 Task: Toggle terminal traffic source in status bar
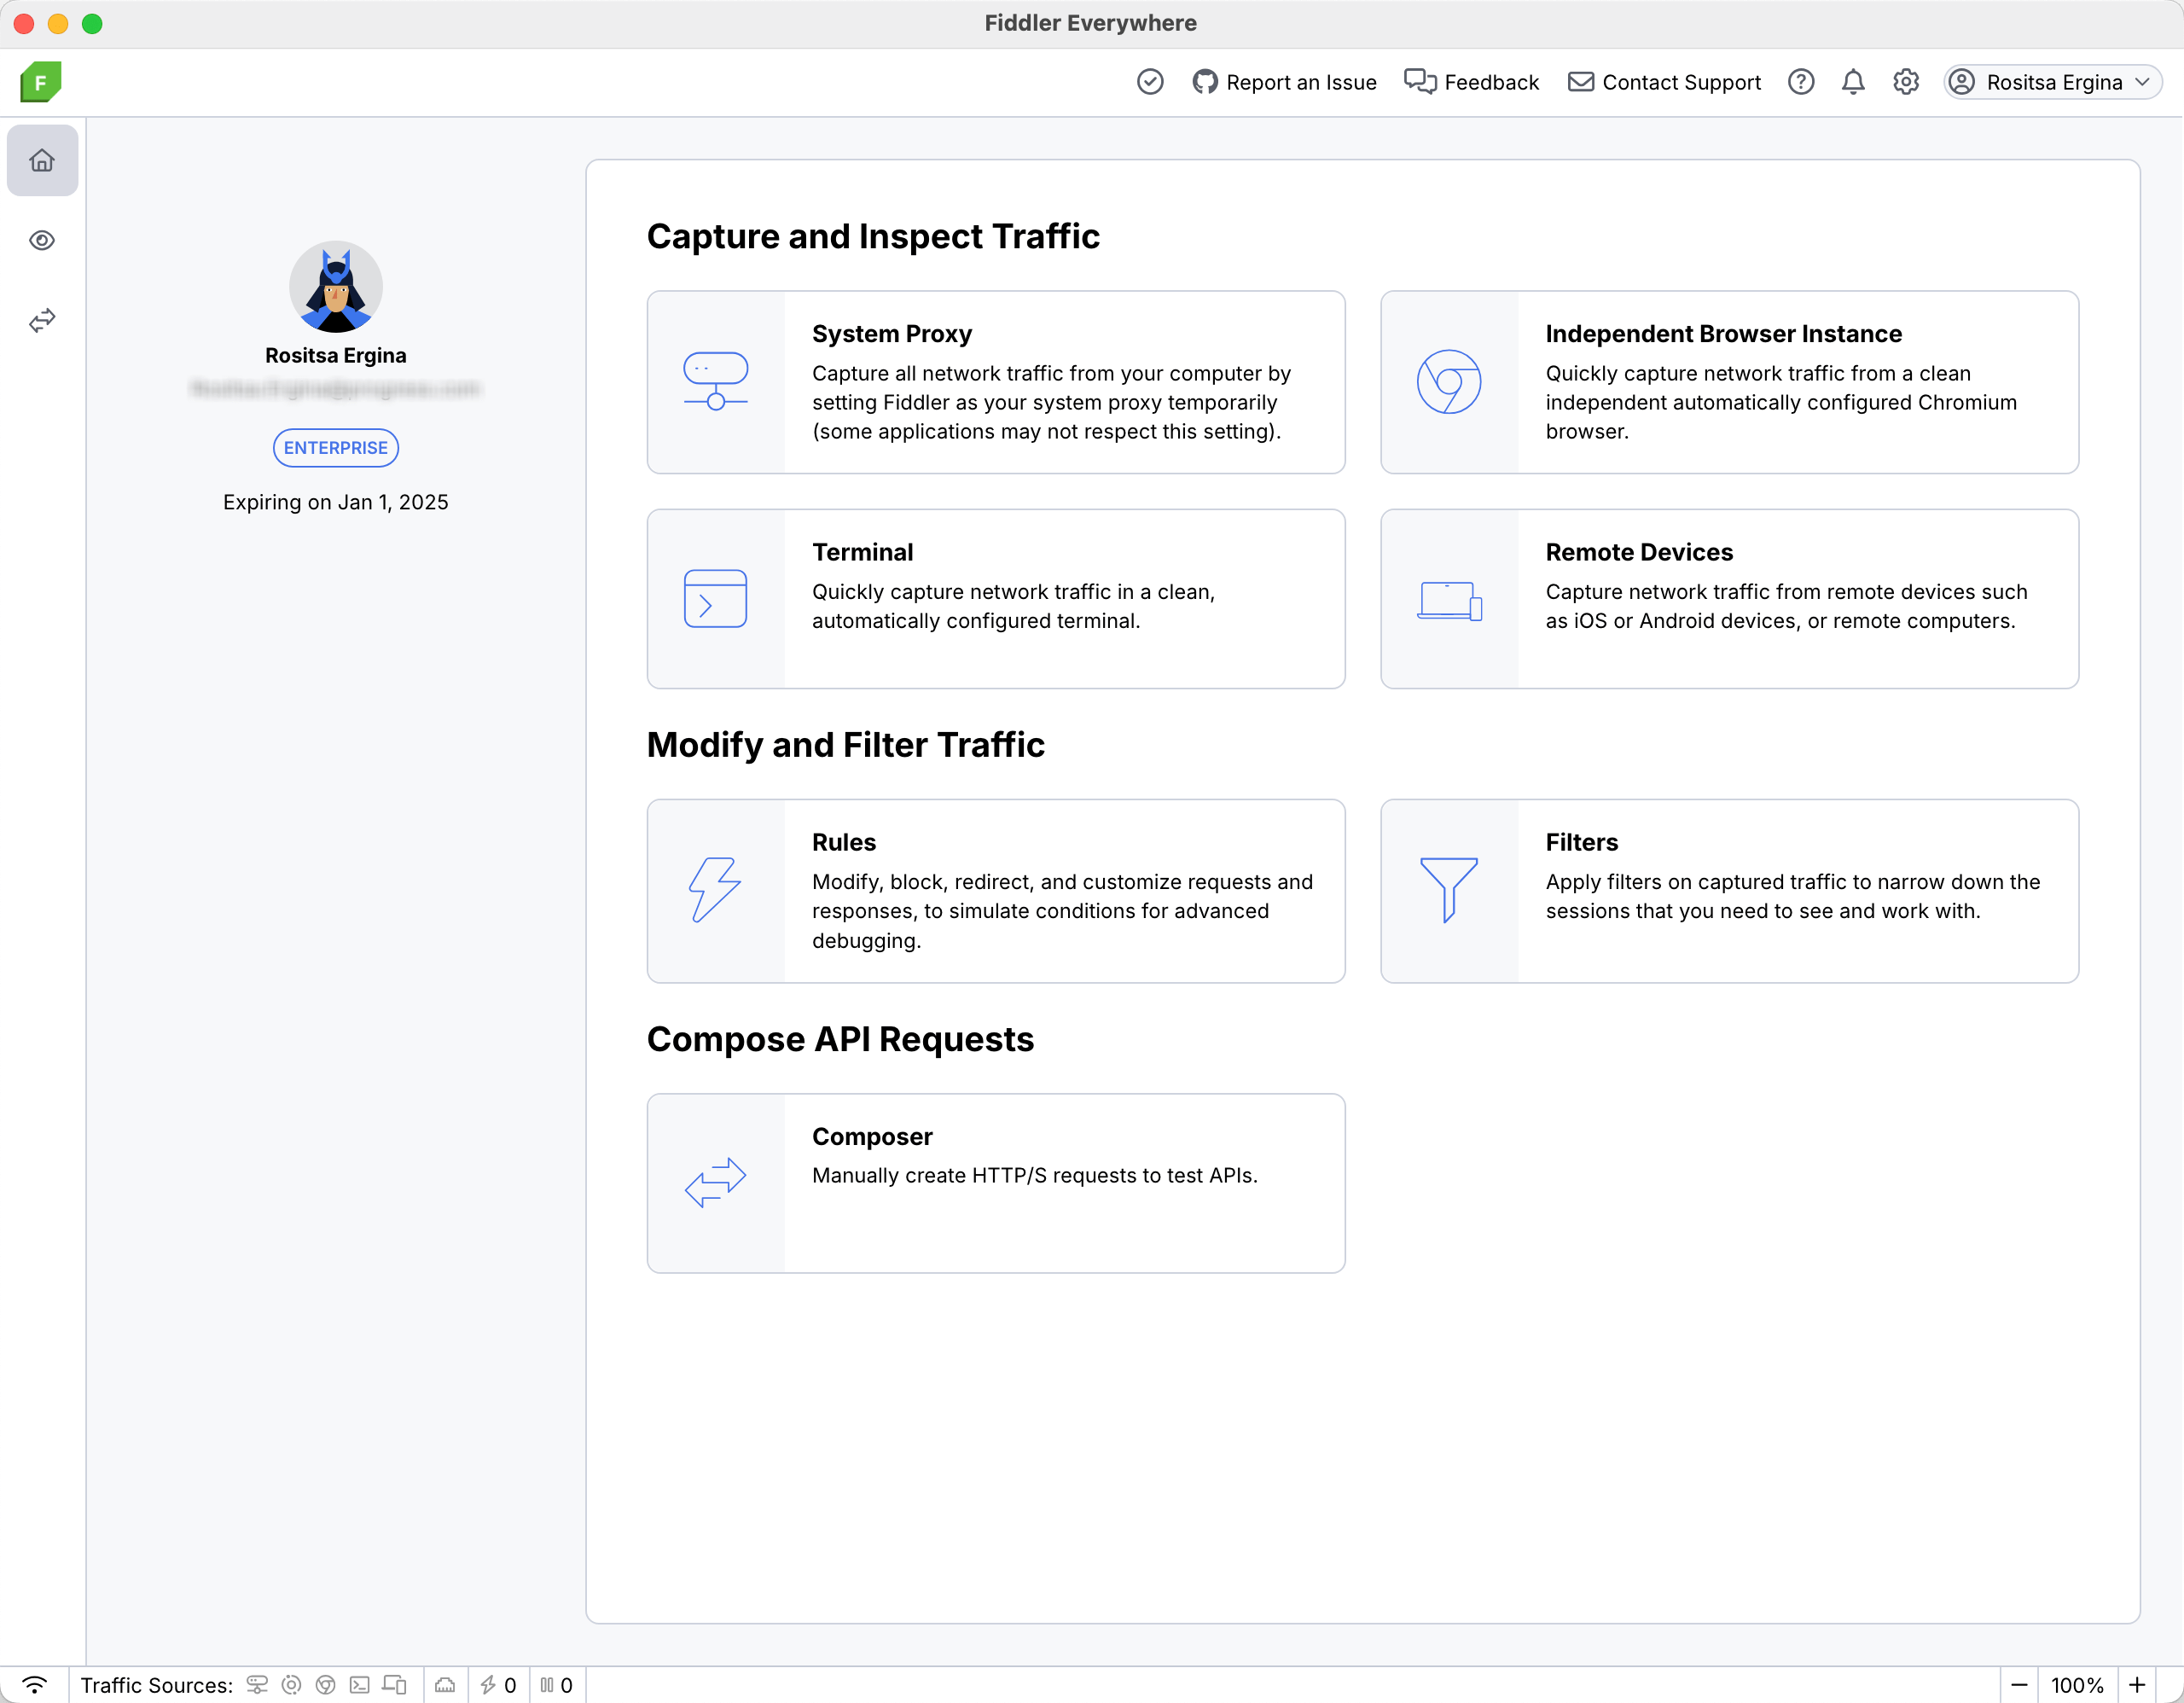tap(360, 1685)
